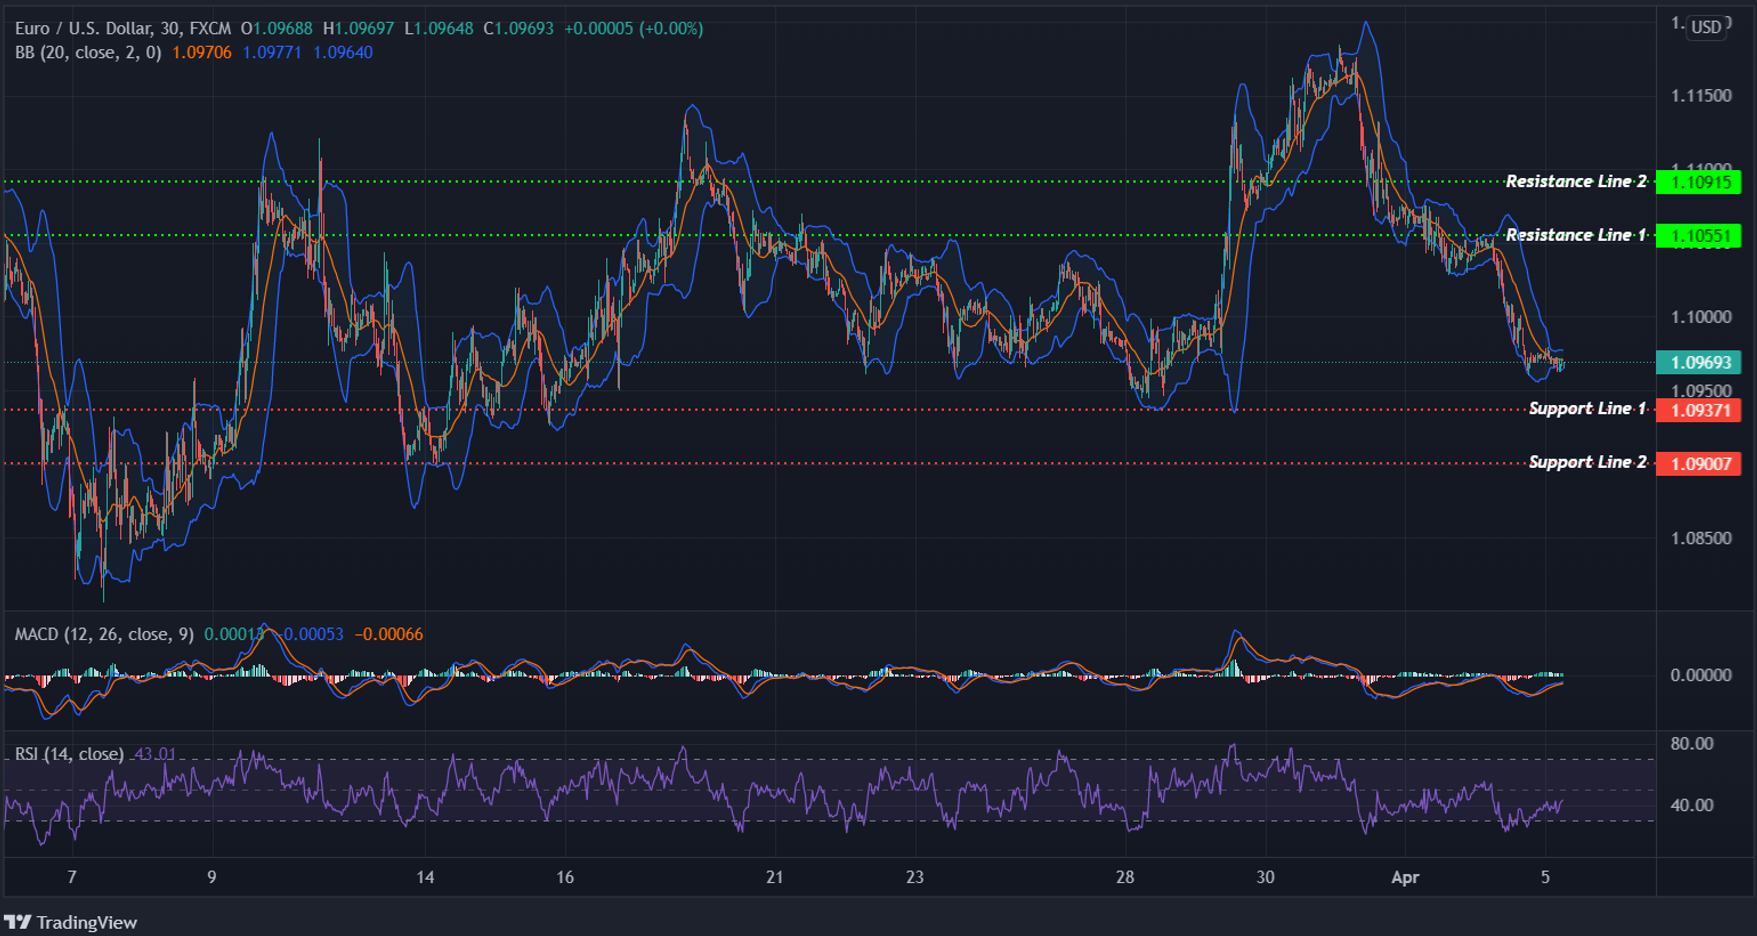
Task: Click the RSI value 43.01 readout
Action: click(x=153, y=752)
